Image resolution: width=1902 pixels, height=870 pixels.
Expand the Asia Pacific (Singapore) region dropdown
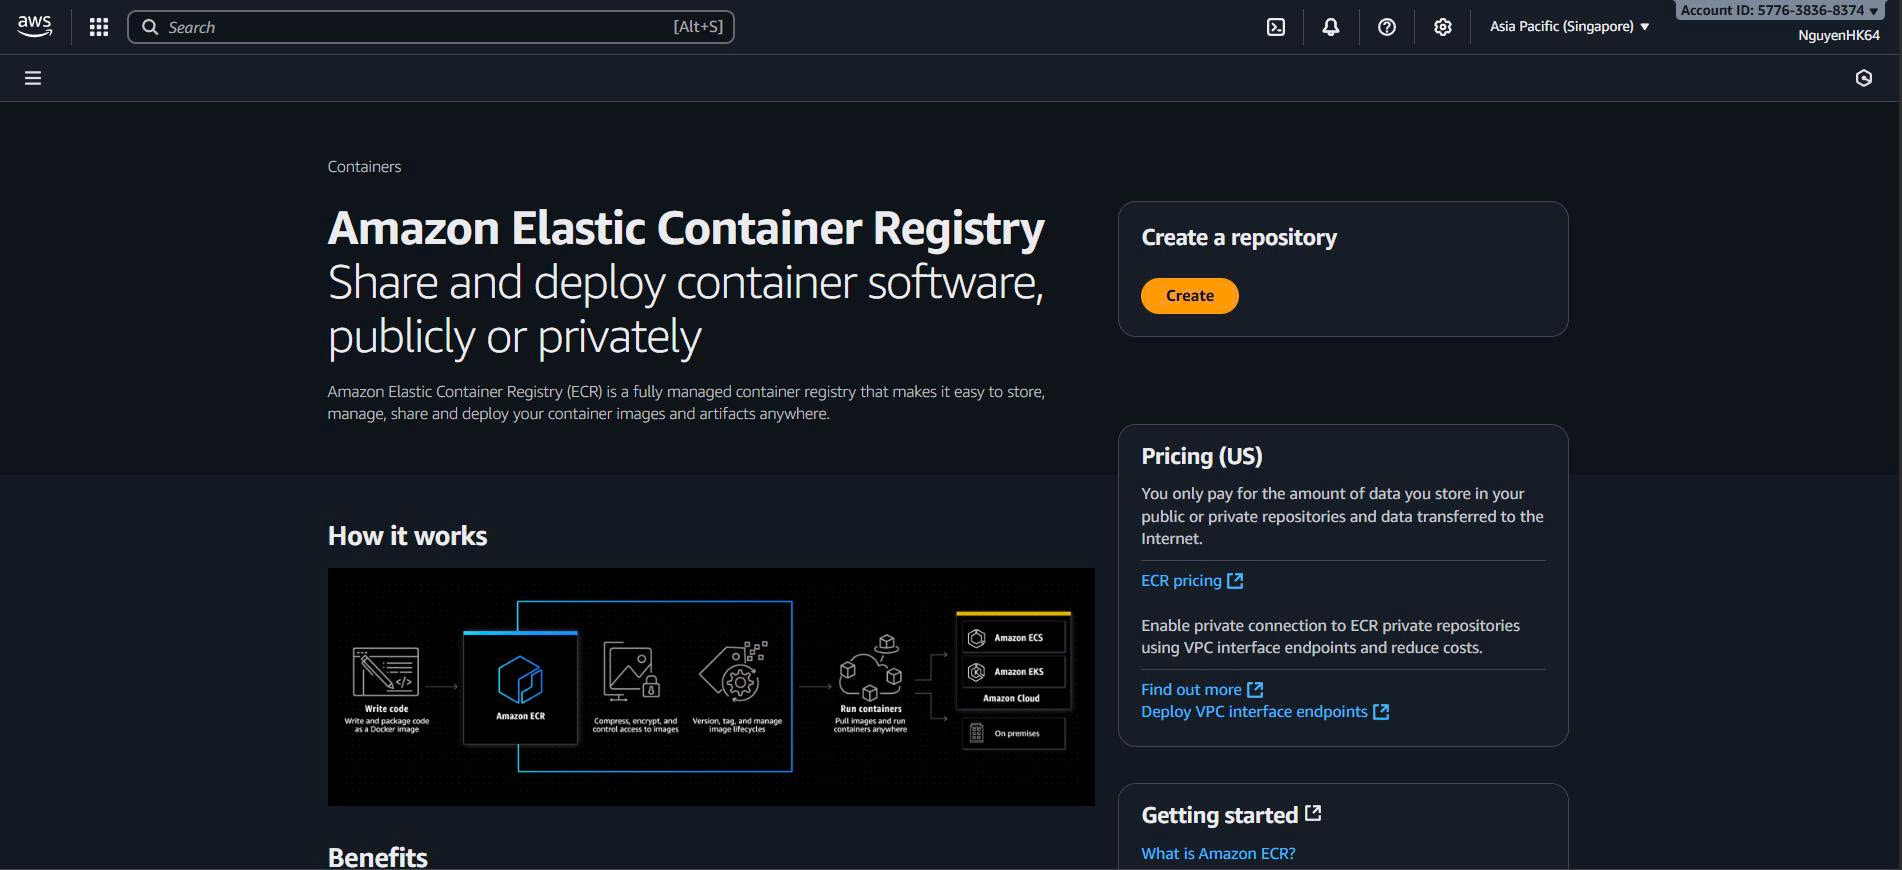pos(1569,27)
